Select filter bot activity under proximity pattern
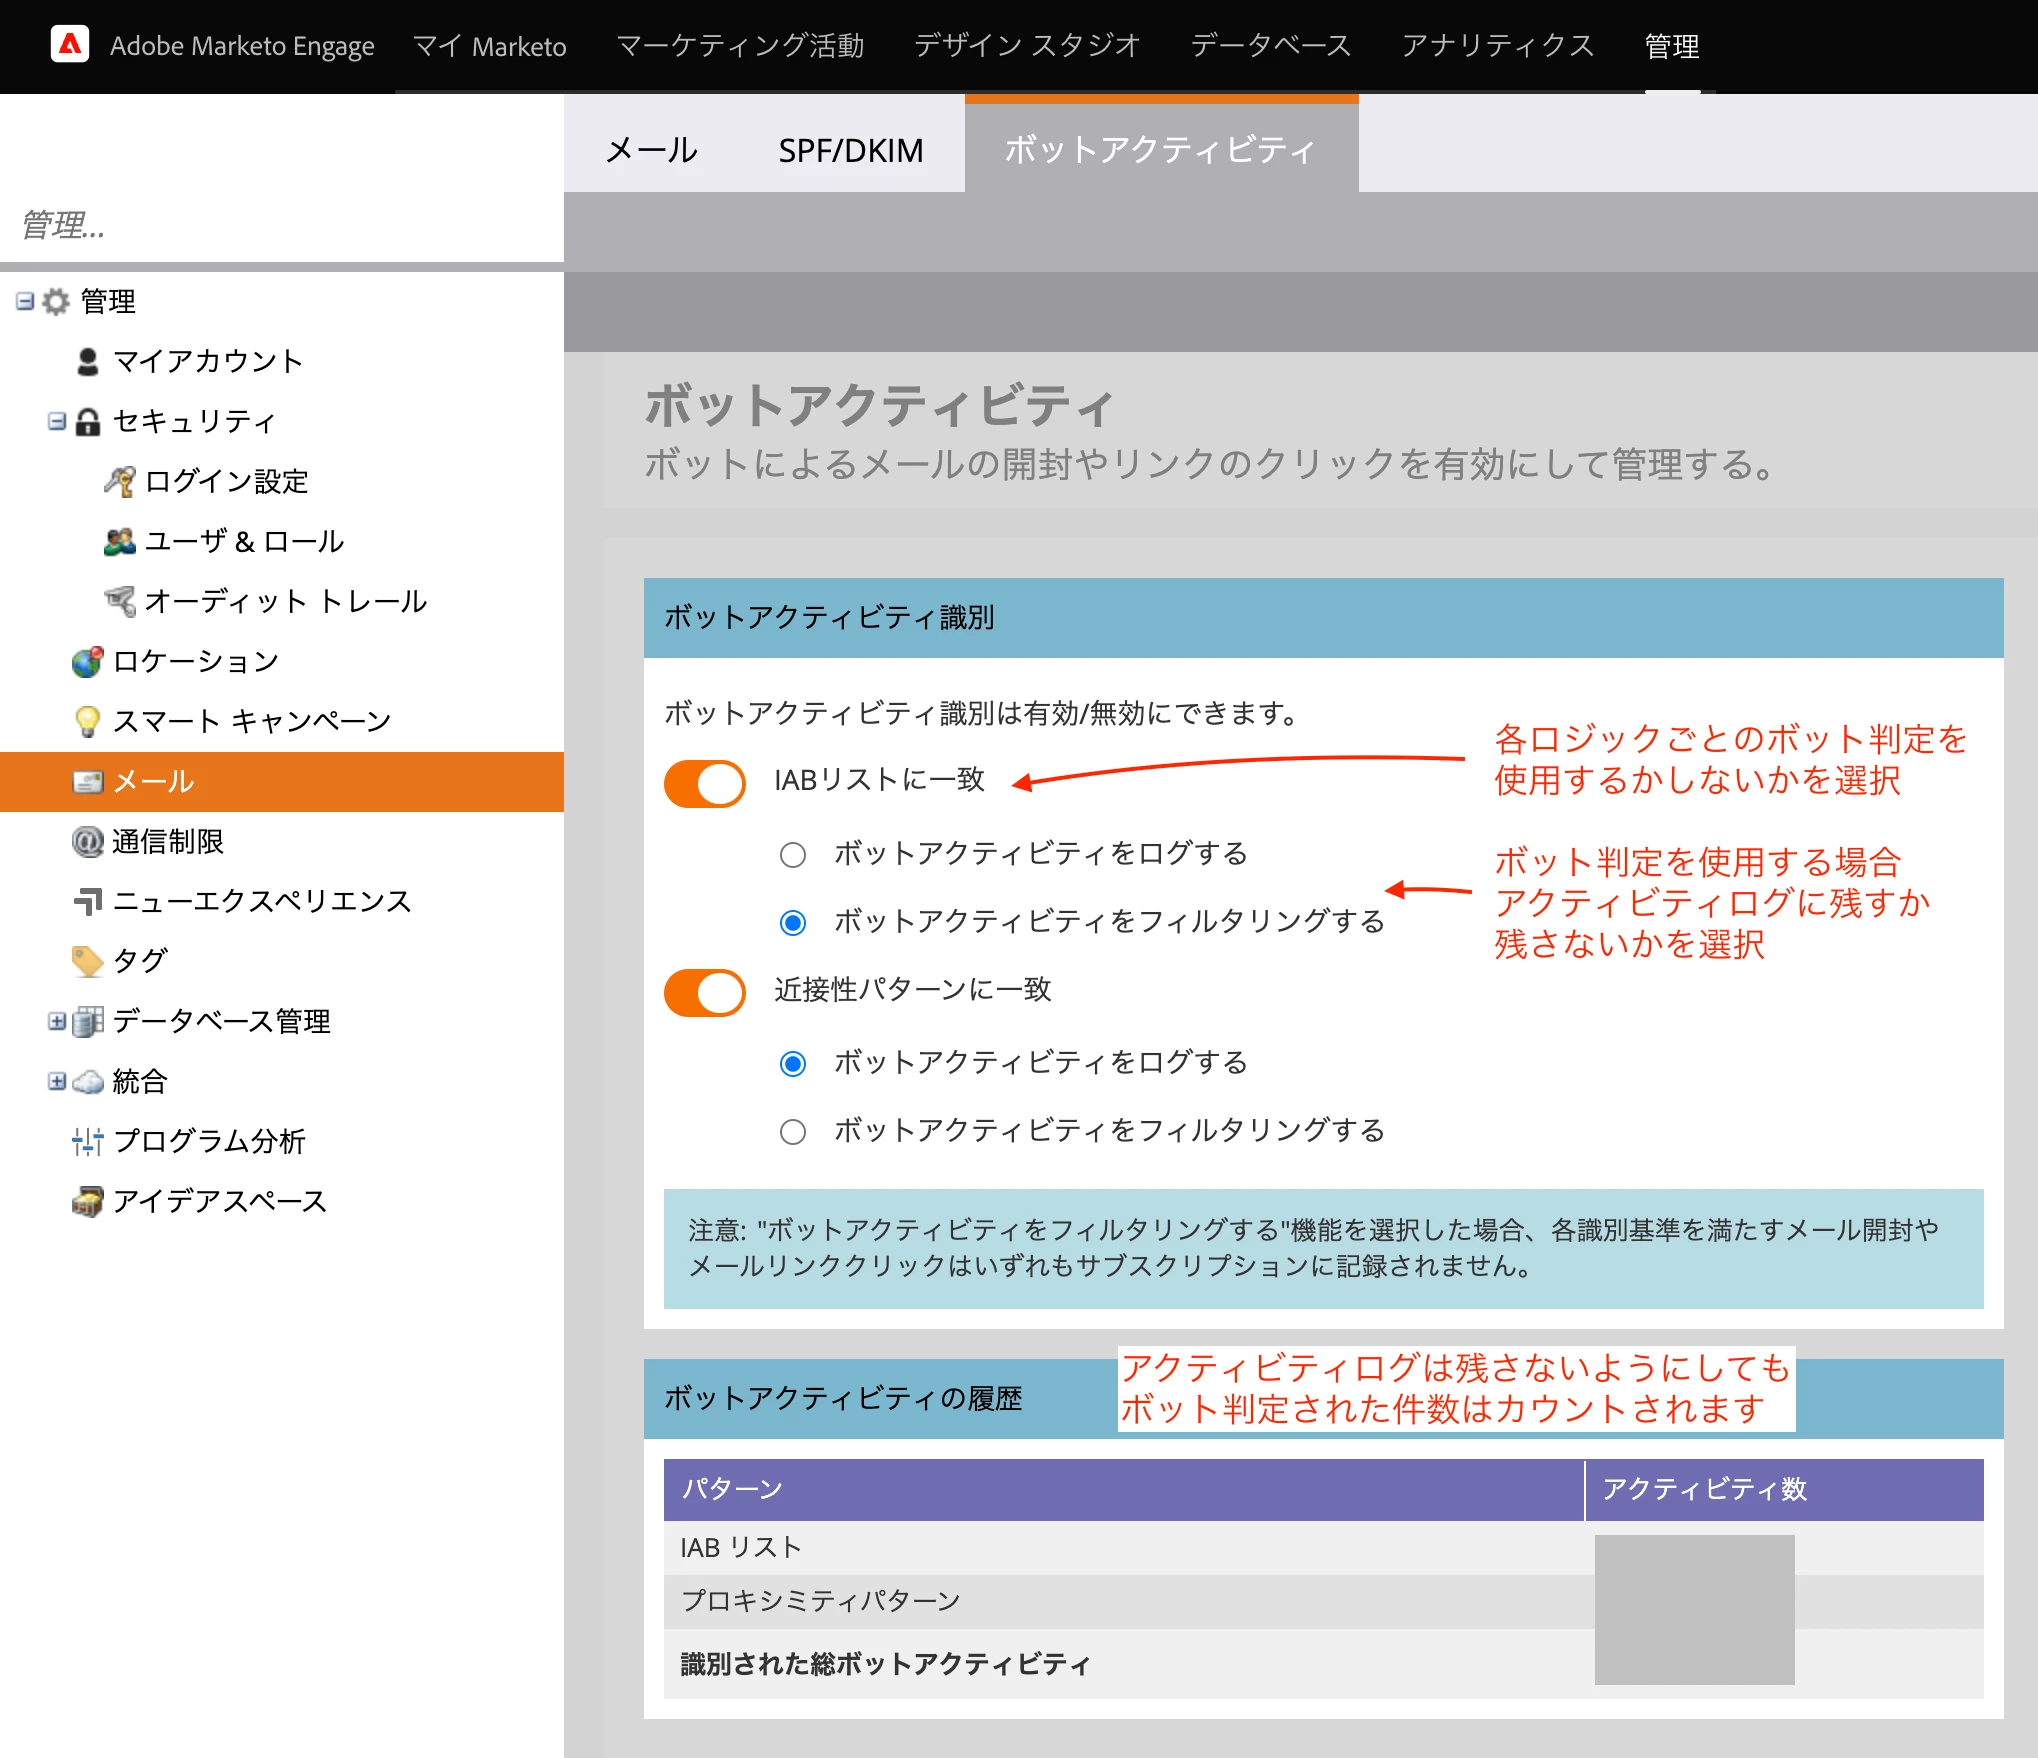The width and height of the screenshot is (2038, 1758). [x=793, y=1132]
